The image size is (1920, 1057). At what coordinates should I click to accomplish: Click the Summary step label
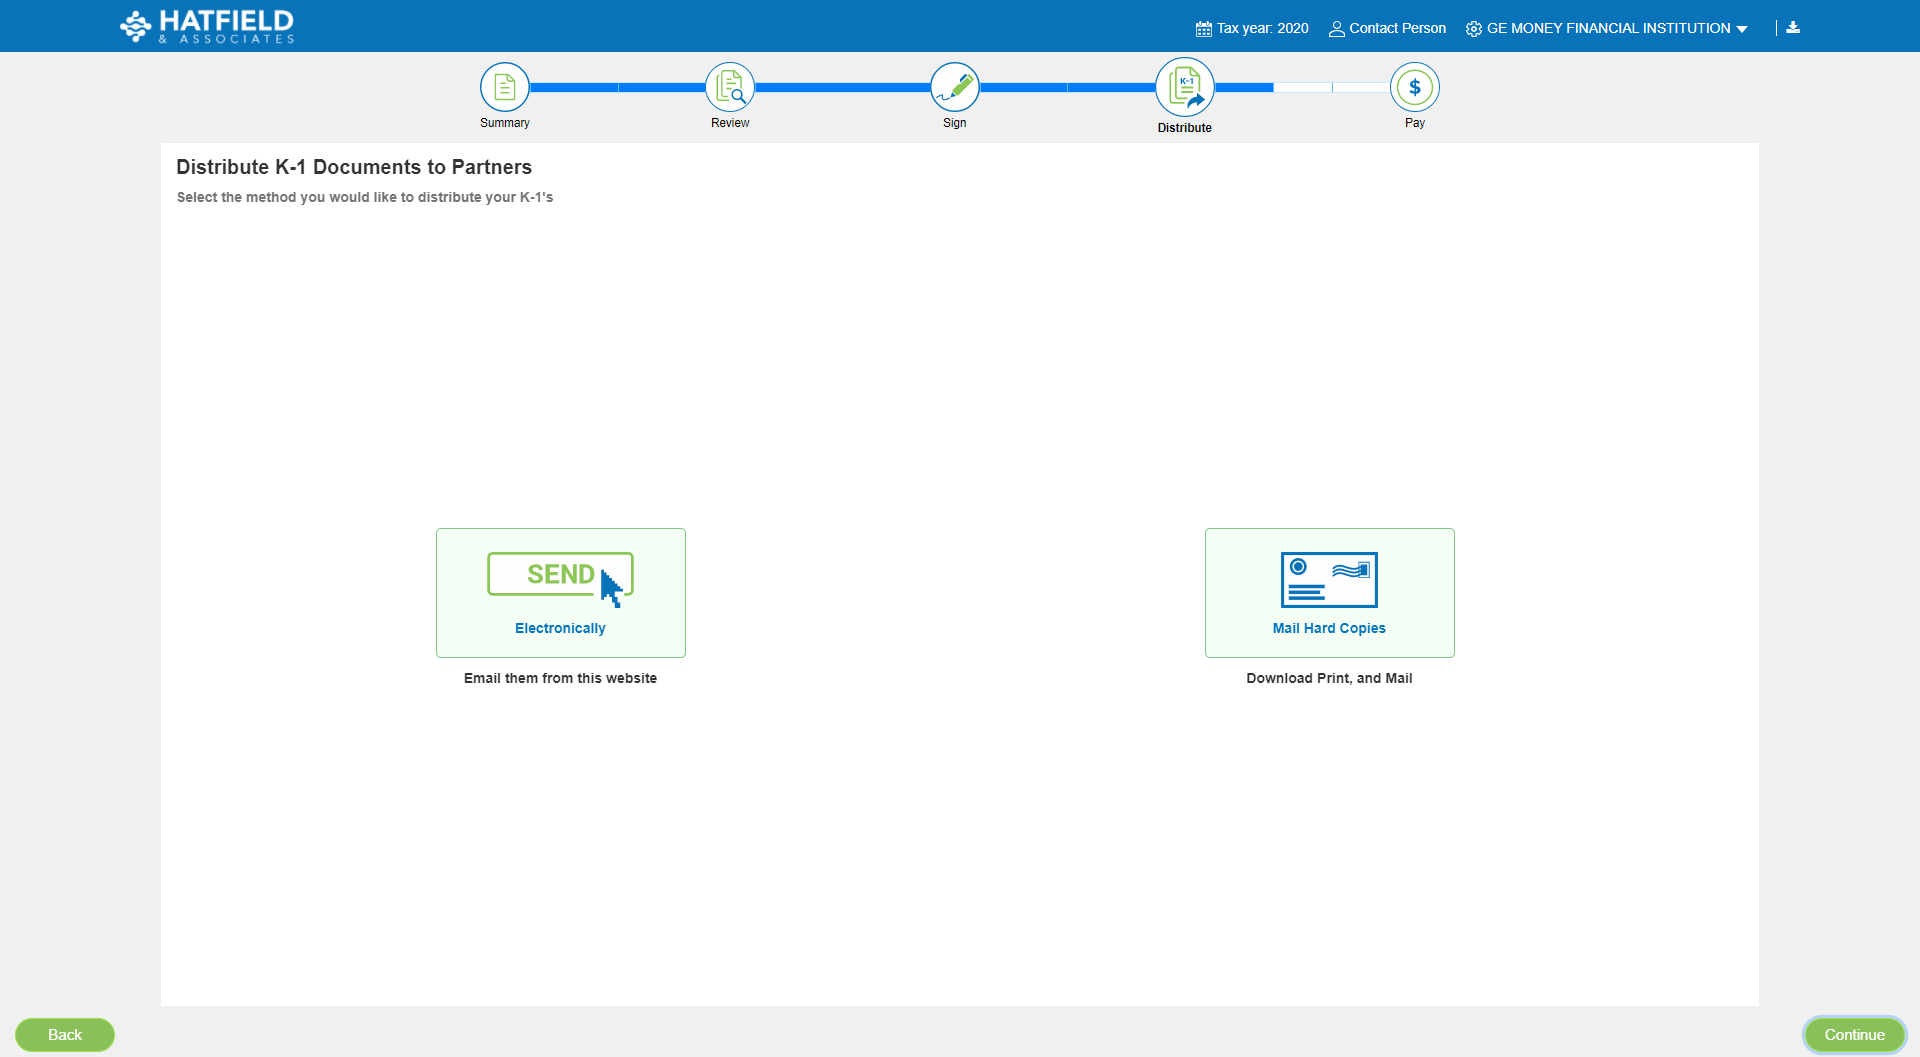505,123
